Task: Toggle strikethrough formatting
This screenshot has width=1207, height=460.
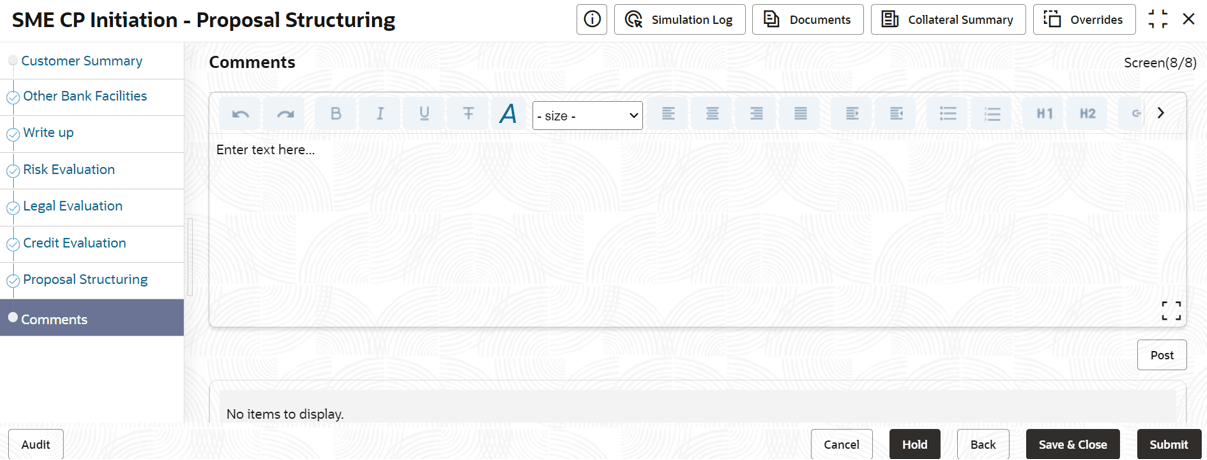Action: point(468,114)
